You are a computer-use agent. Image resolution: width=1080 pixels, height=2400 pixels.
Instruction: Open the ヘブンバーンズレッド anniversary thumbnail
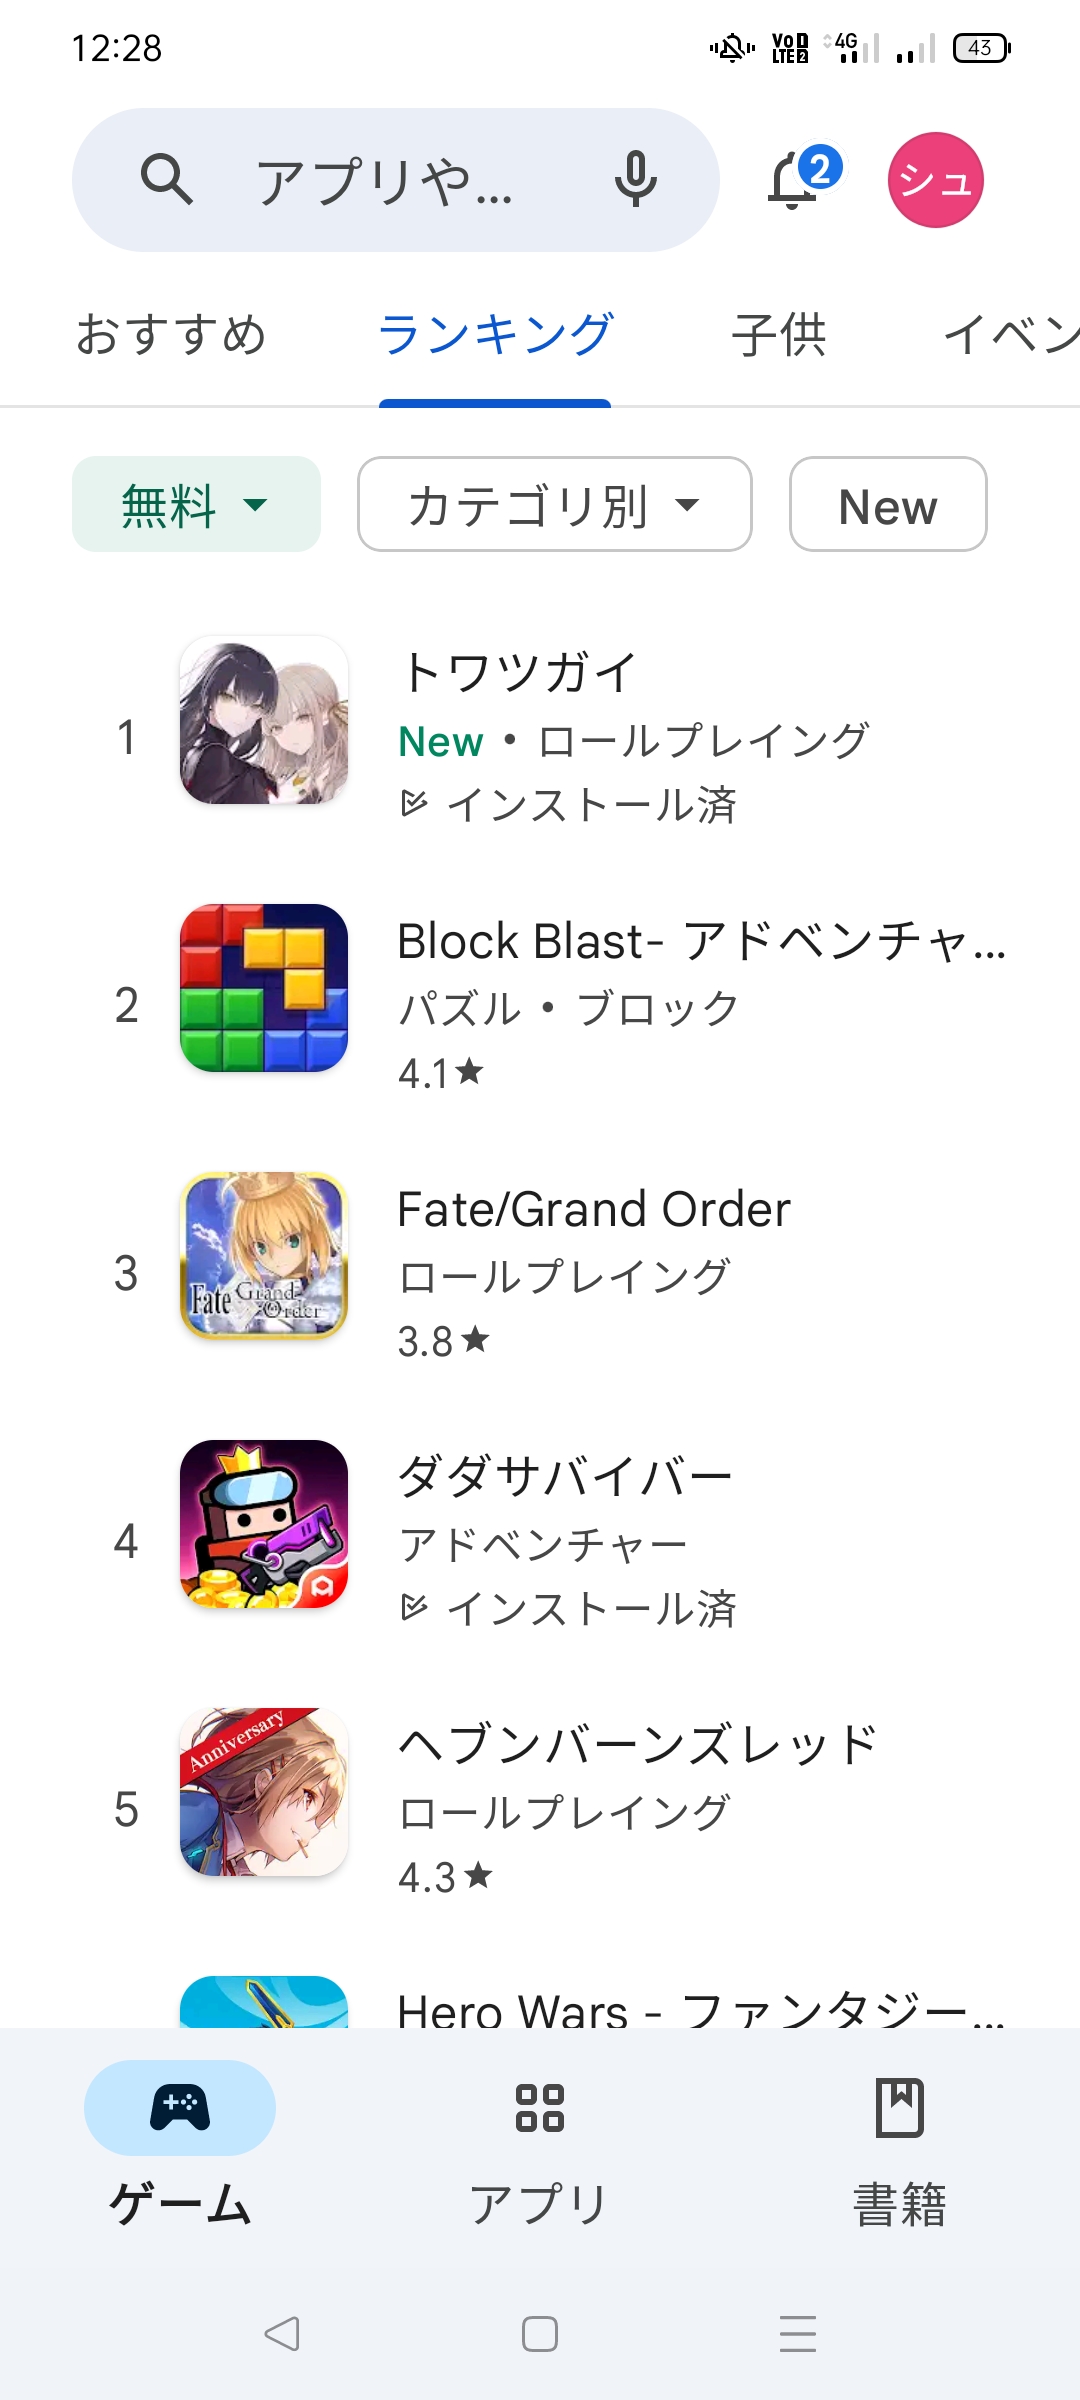pos(264,1792)
